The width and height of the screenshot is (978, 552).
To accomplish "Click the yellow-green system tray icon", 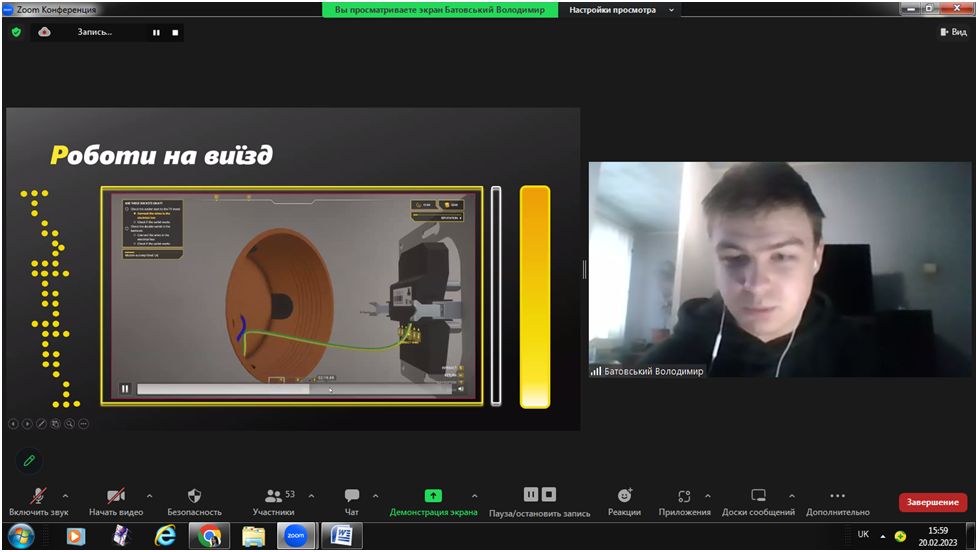I will tap(900, 536).
